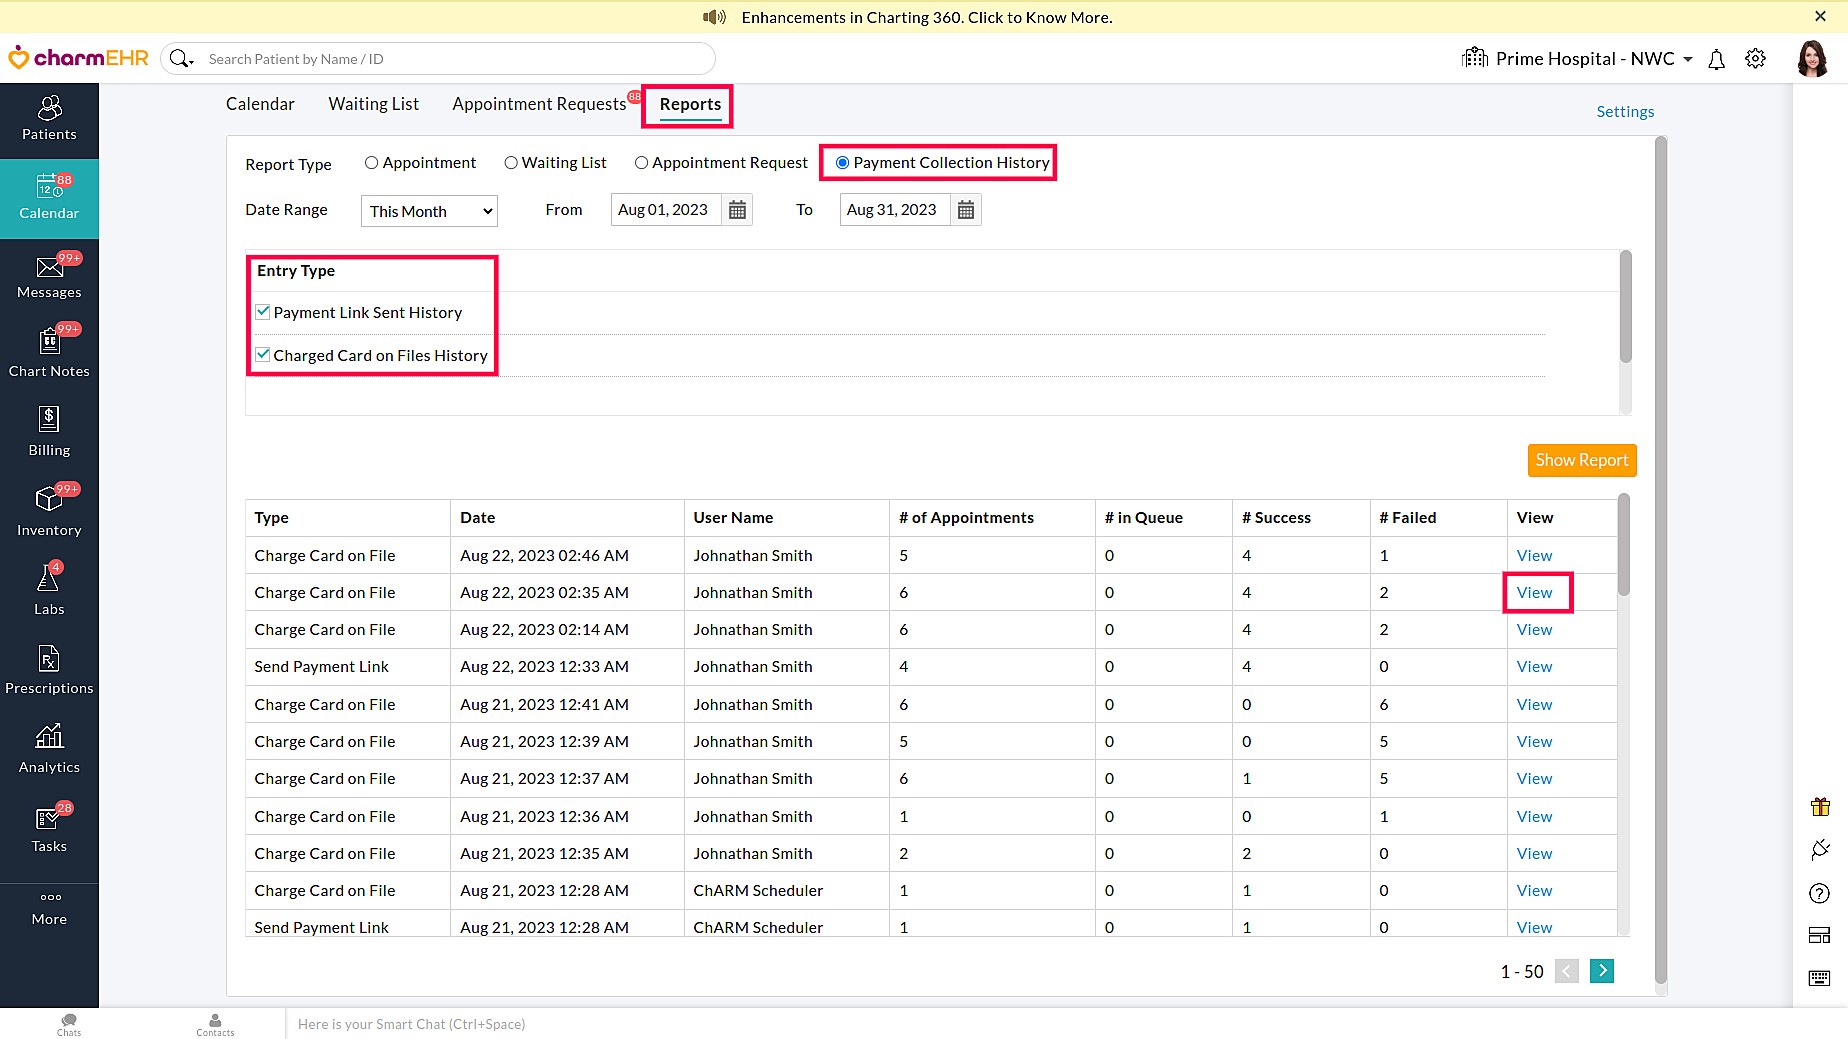Click the Show Report button

(1581, 460)
